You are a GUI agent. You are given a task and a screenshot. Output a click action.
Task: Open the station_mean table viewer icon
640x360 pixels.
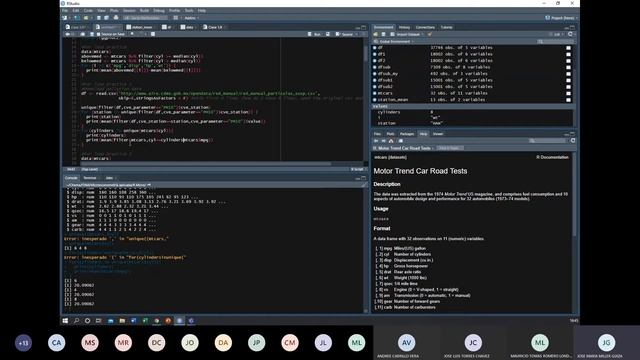pyautogui.click(x=569, y=100)
